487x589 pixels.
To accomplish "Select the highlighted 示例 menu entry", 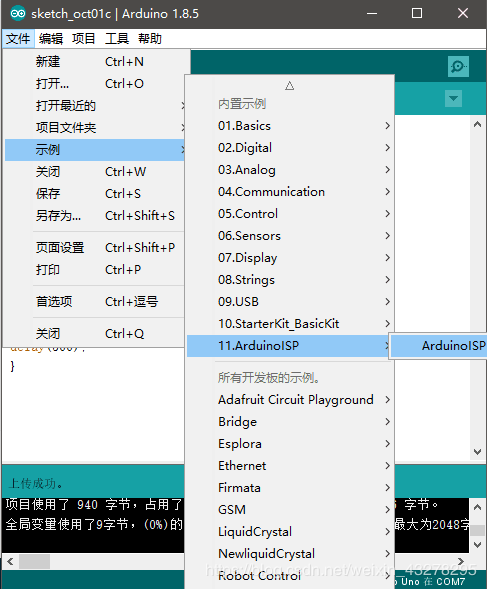I will 94,150.
